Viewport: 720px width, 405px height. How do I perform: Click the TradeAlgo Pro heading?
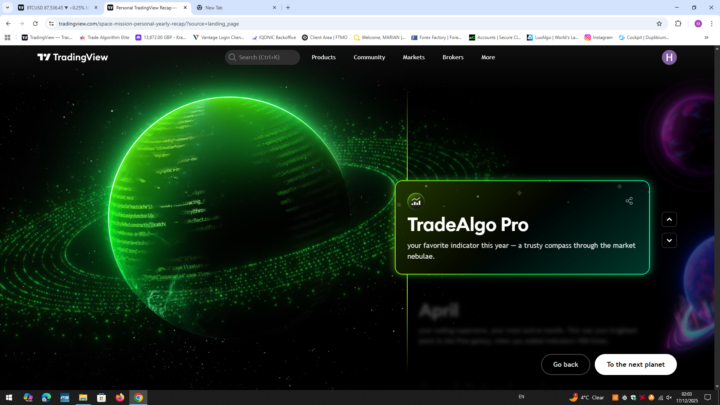467,225
